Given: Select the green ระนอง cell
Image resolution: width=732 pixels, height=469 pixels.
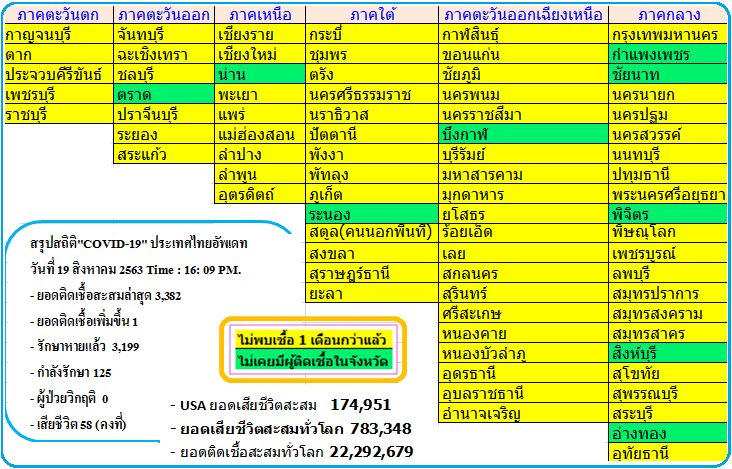Looking at the screenshot, I should (x=372, y=214).
